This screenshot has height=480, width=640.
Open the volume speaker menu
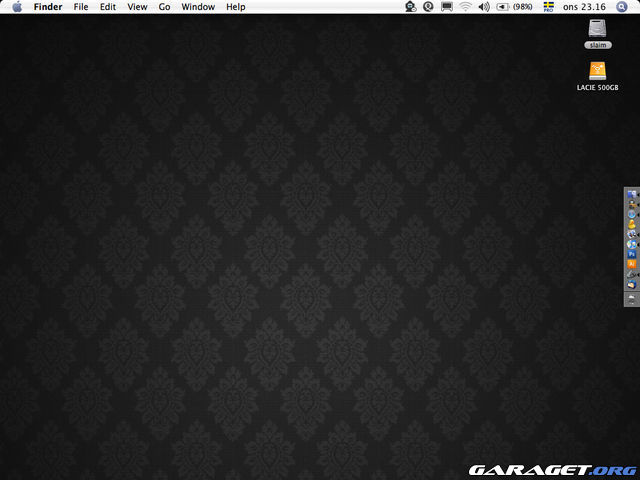[484, 7]
